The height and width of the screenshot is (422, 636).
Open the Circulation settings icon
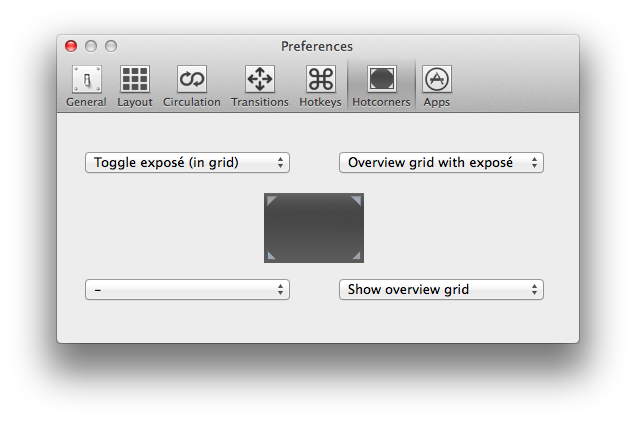click(x=191, y=80)
